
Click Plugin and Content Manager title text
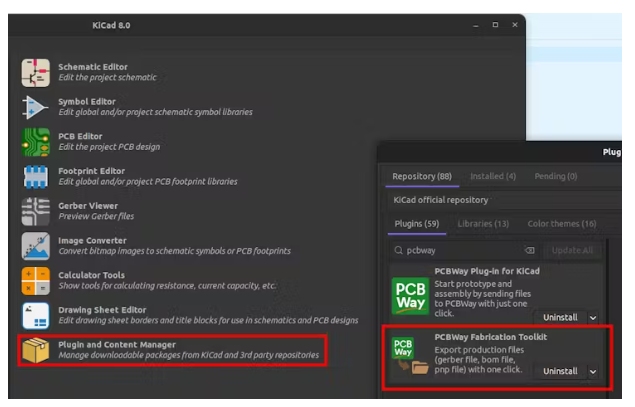[x=117, y=345]
